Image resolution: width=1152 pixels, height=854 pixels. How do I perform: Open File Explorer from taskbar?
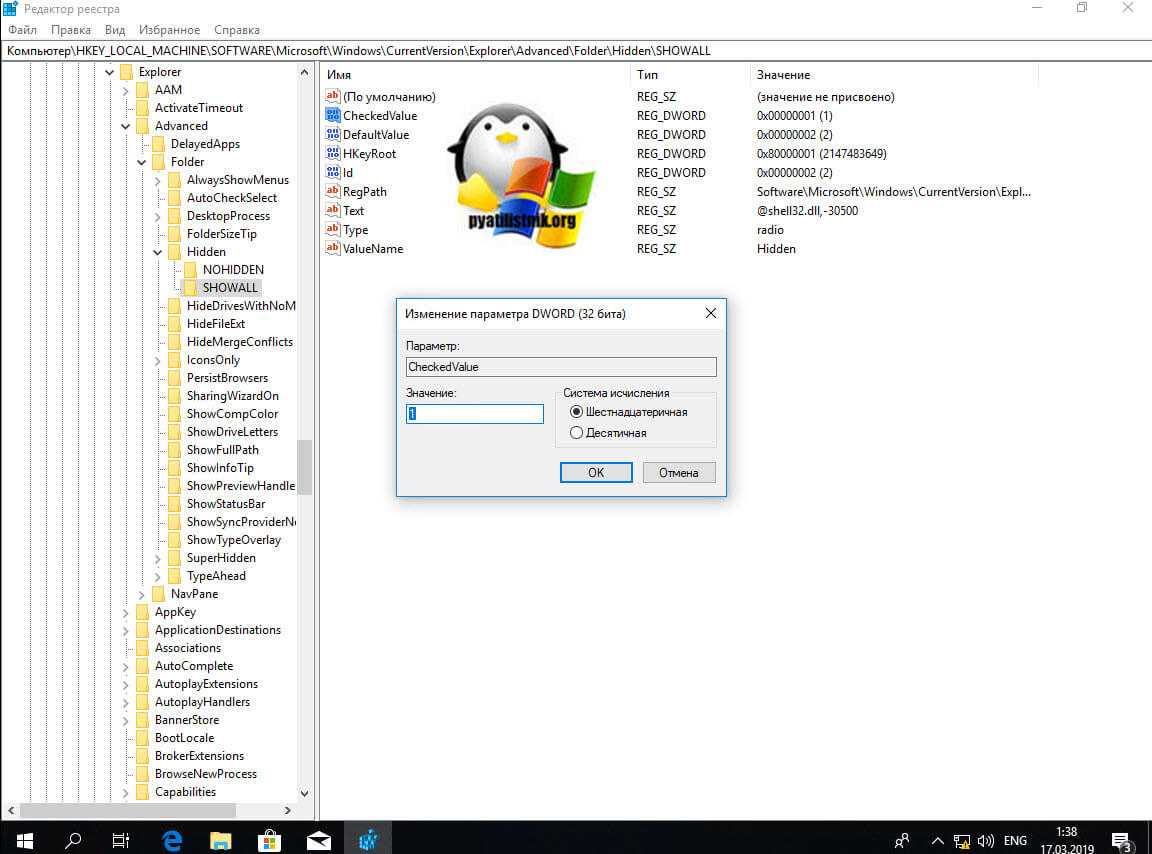(x=220, y=839)
